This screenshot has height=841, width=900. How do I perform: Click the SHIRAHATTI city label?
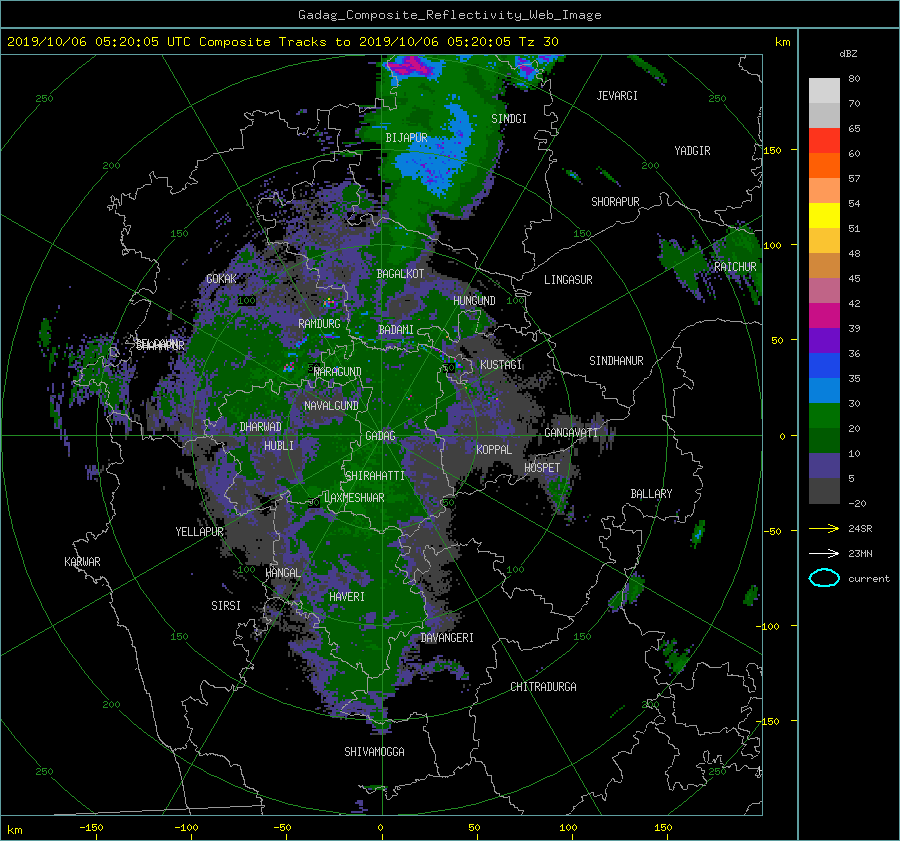click(x=375, y=476)
